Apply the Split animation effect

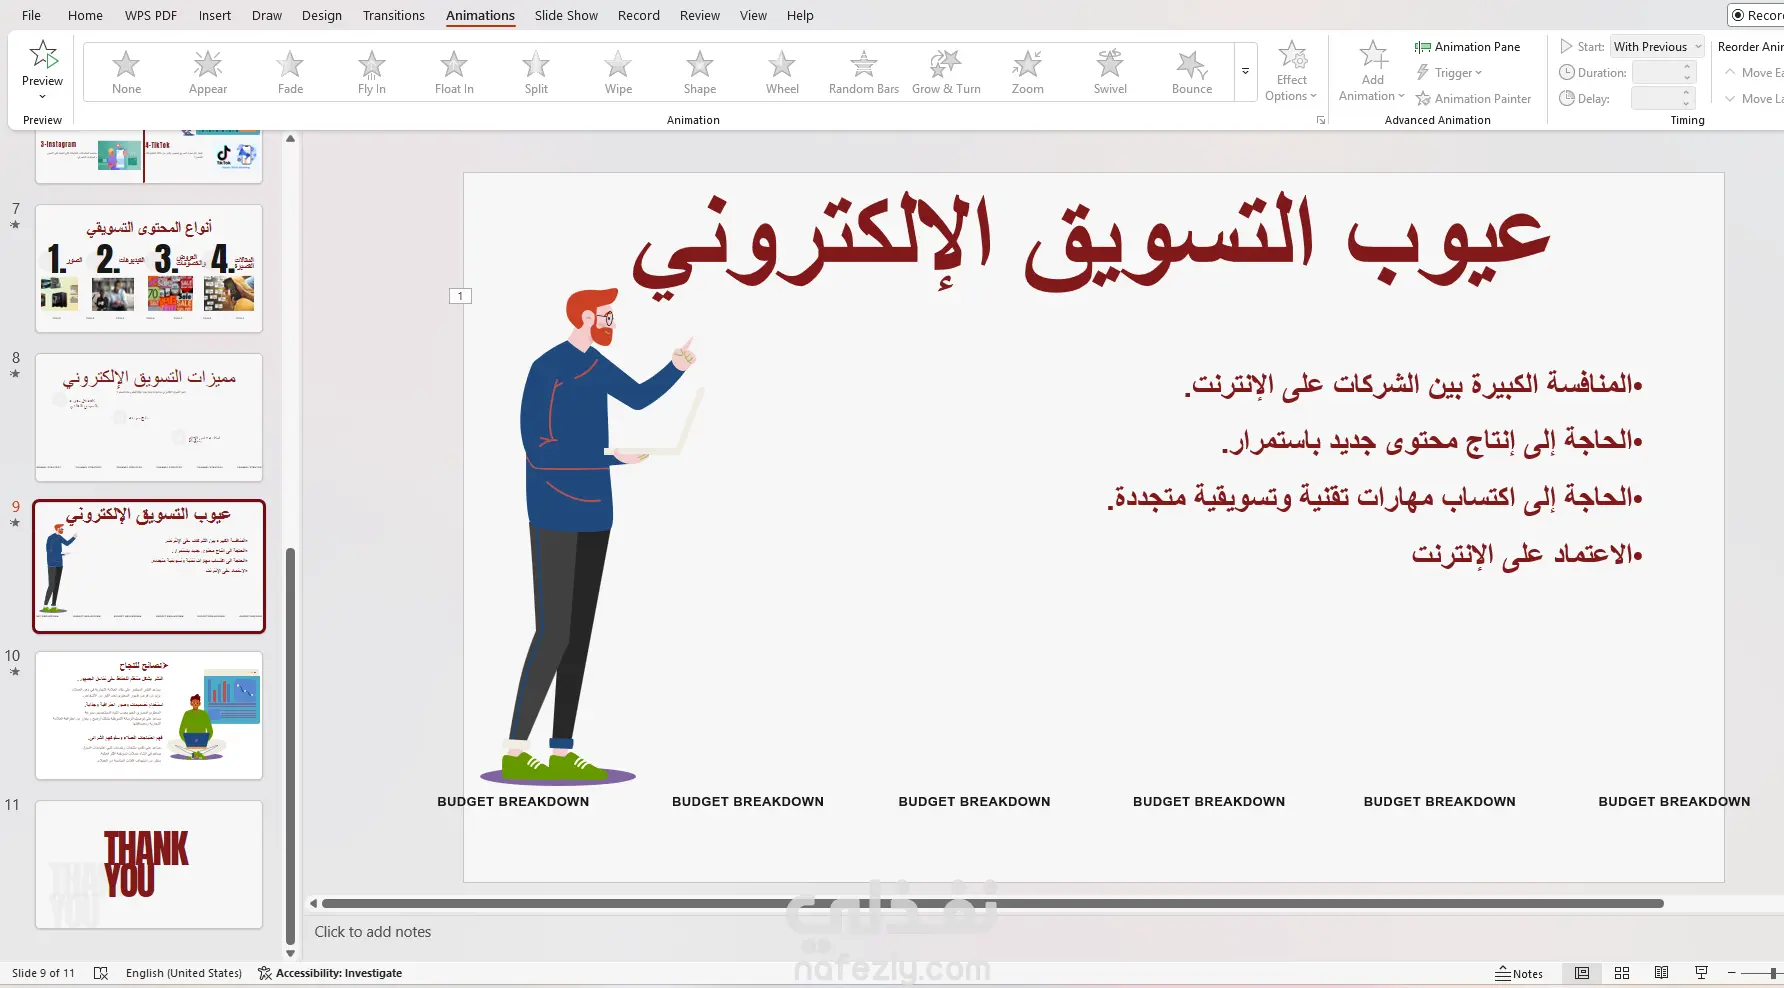536,72
